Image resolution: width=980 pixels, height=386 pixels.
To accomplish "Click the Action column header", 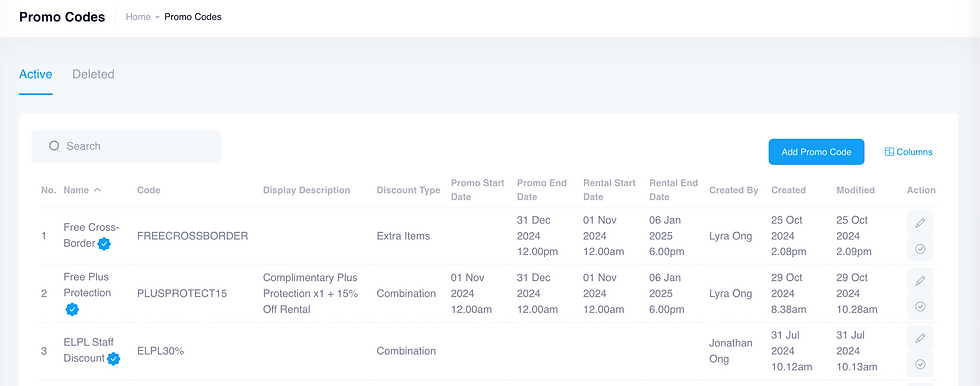I will coord(921,190).
